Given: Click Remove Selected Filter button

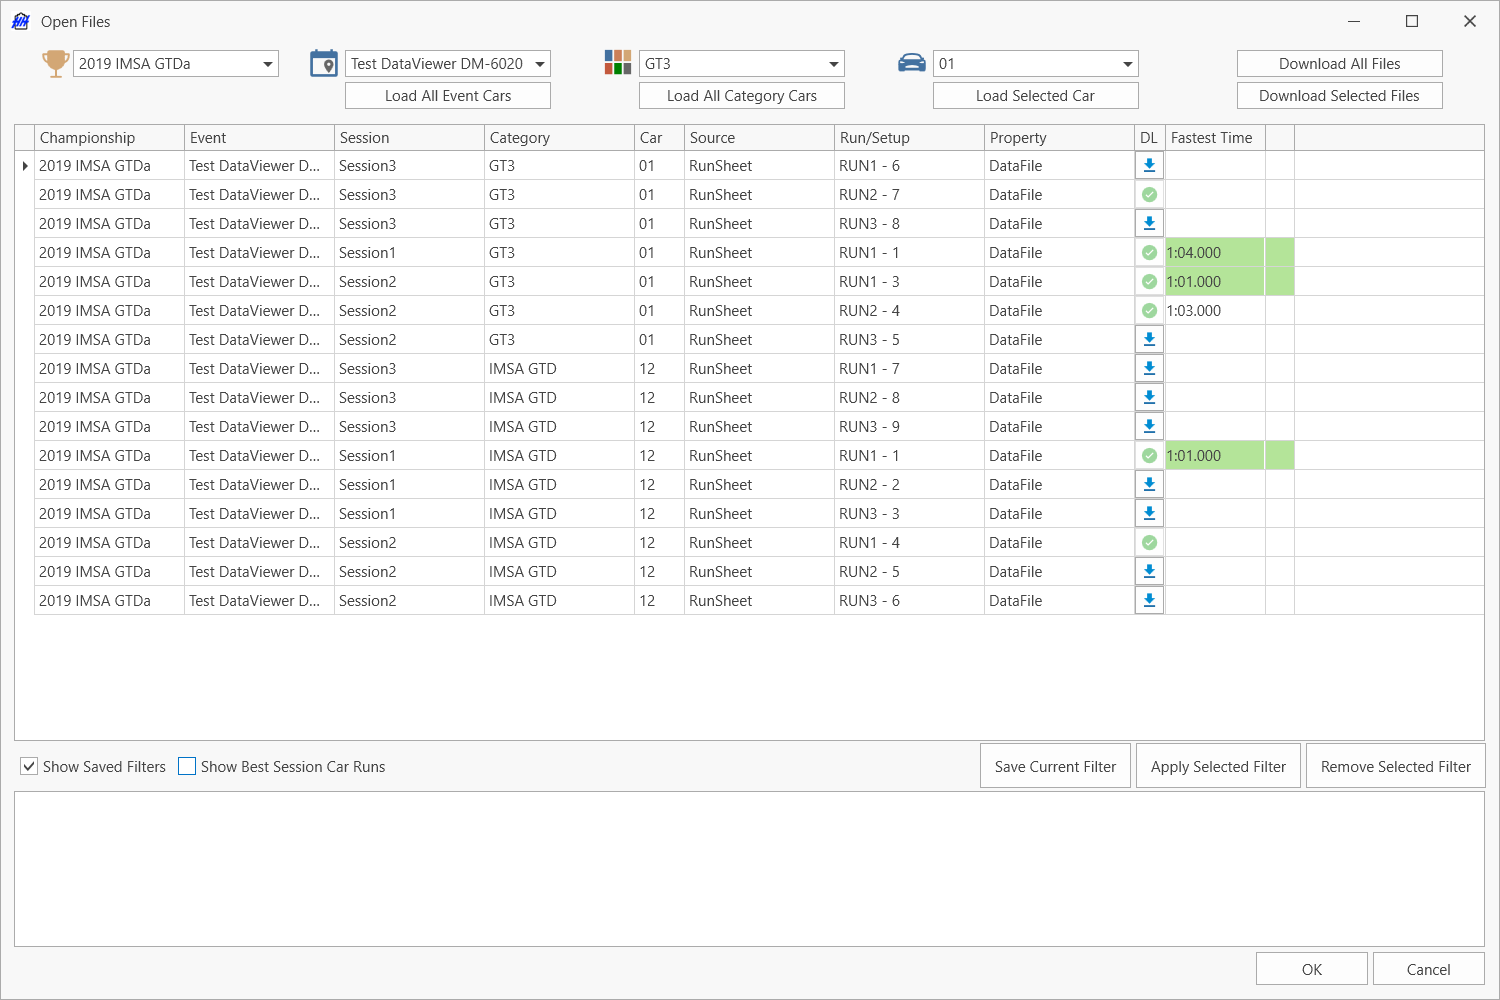Looking at the screenshot, I should point(1396,766).
